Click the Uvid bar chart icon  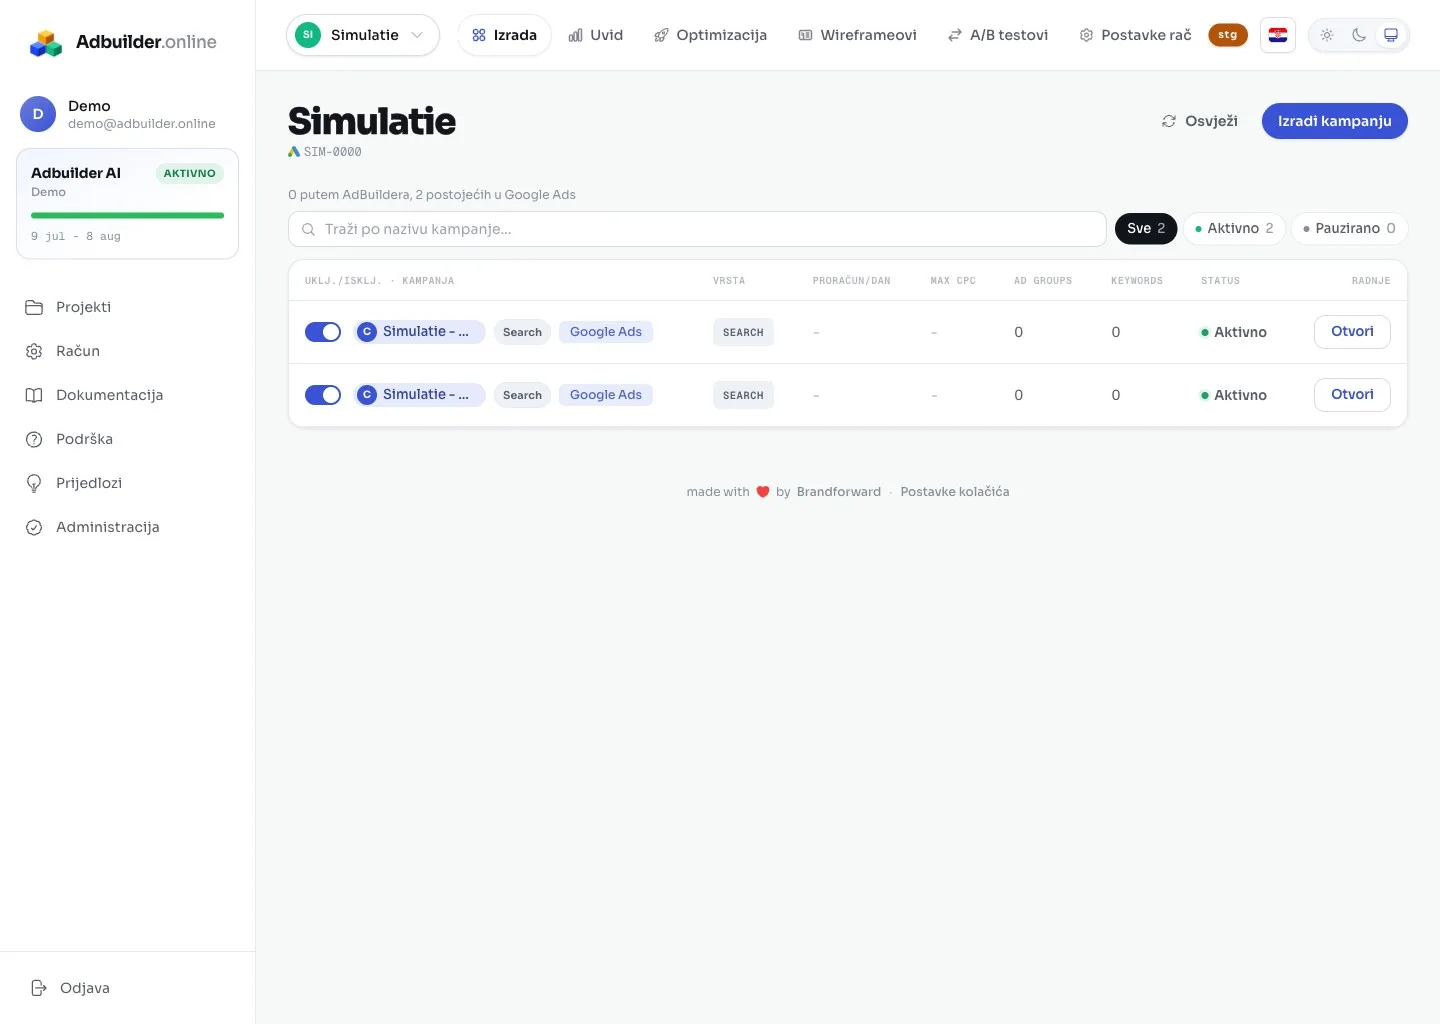pos(576,35)
